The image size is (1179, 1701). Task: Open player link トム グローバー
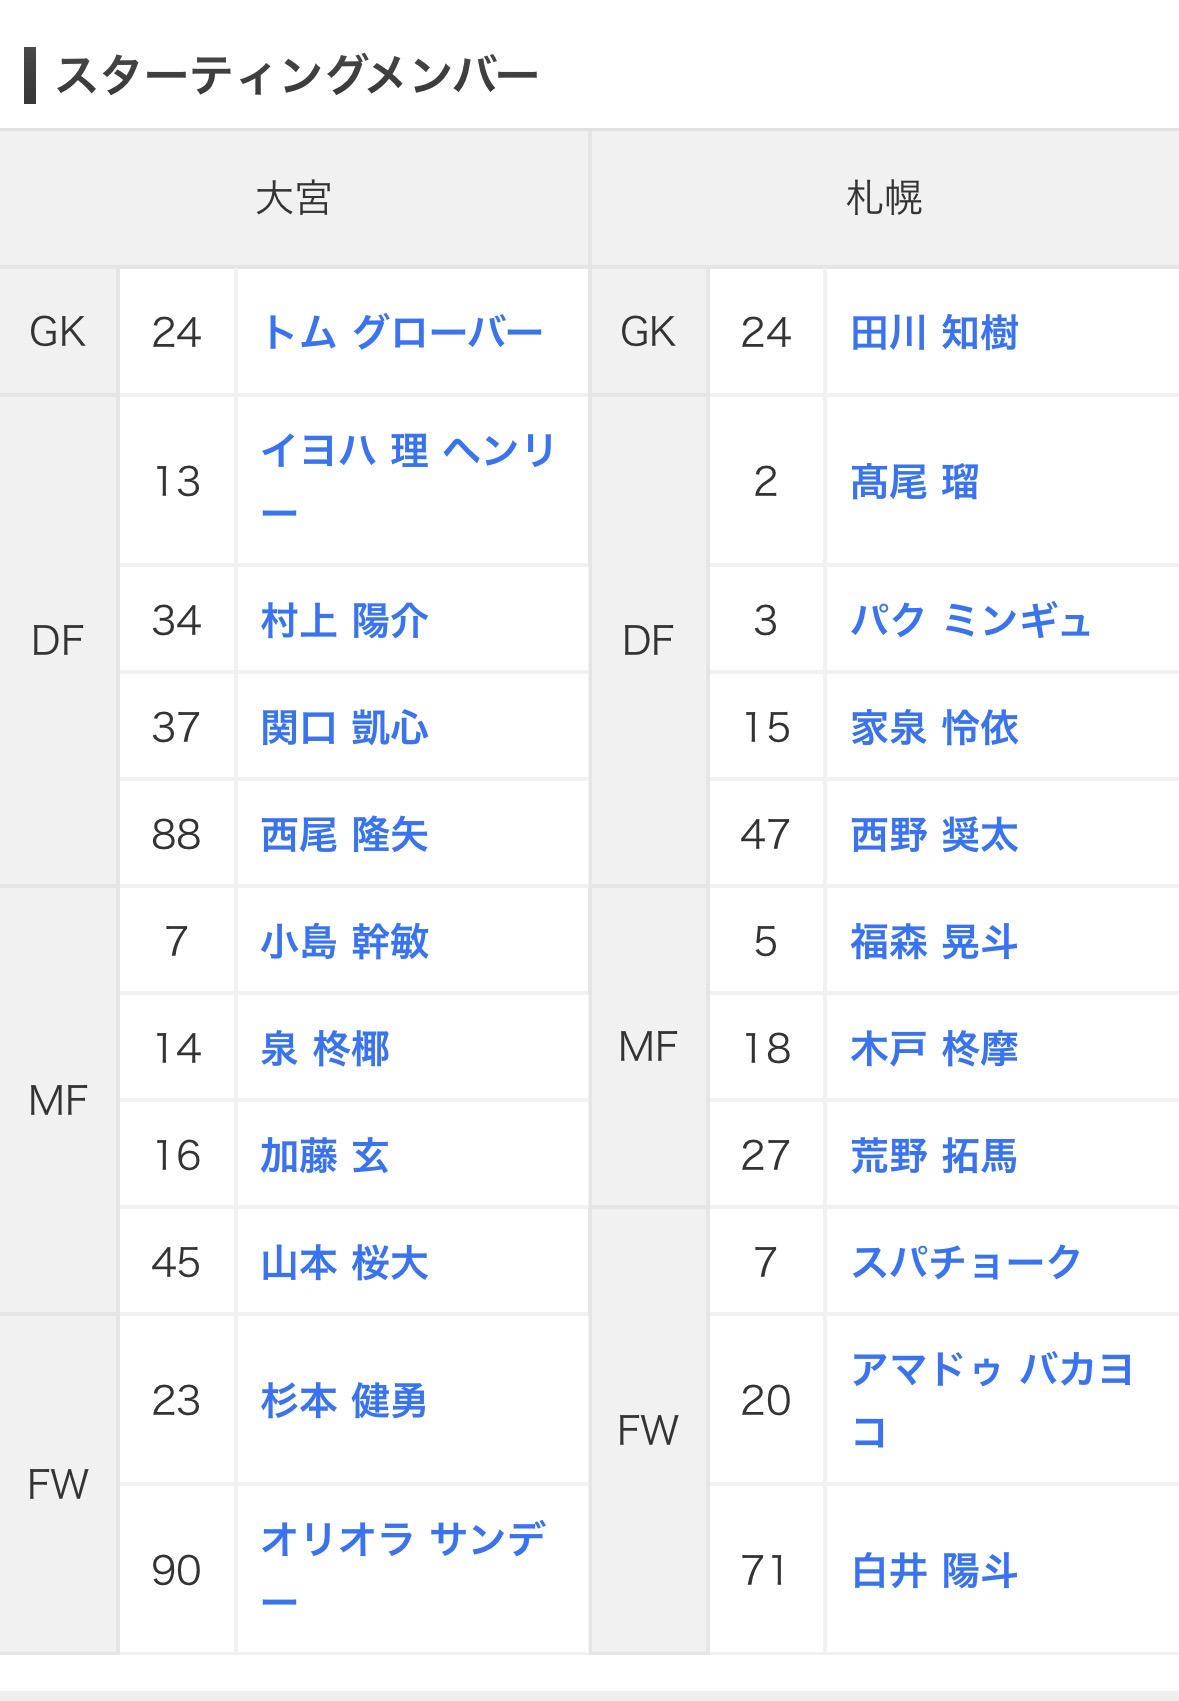tap(401, 333)
